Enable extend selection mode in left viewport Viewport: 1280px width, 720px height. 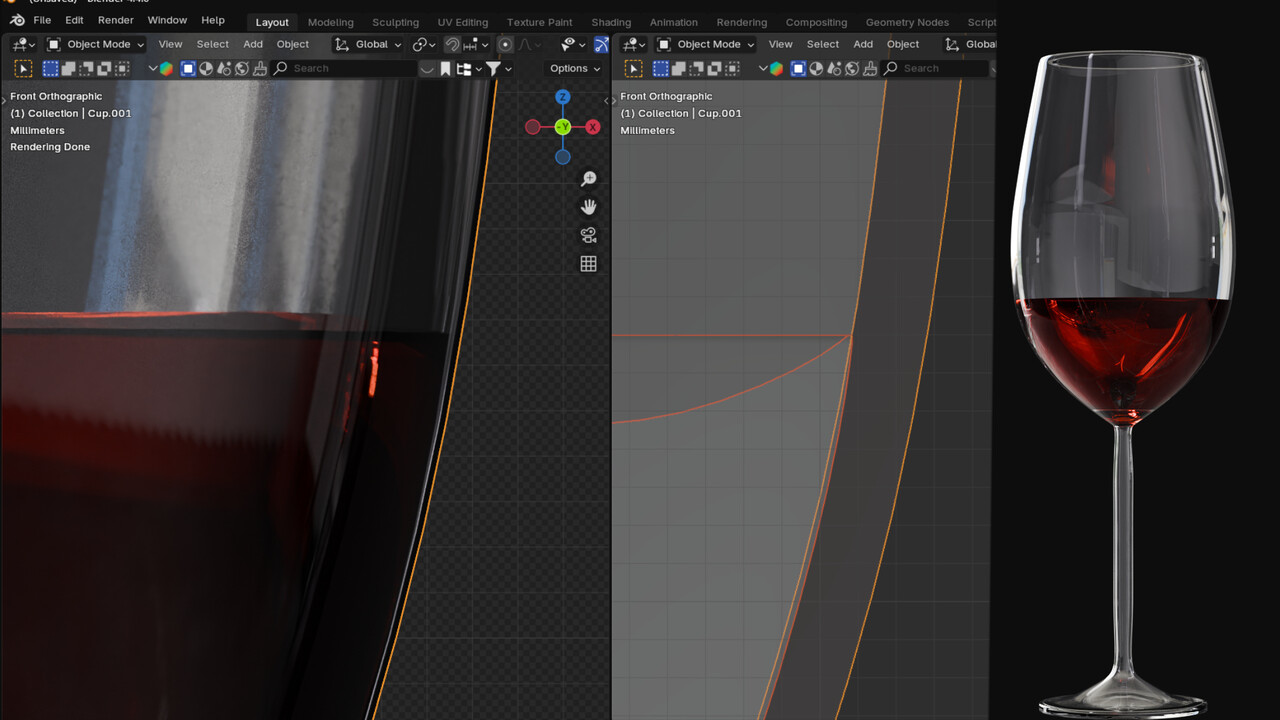[x=68, y=68]
